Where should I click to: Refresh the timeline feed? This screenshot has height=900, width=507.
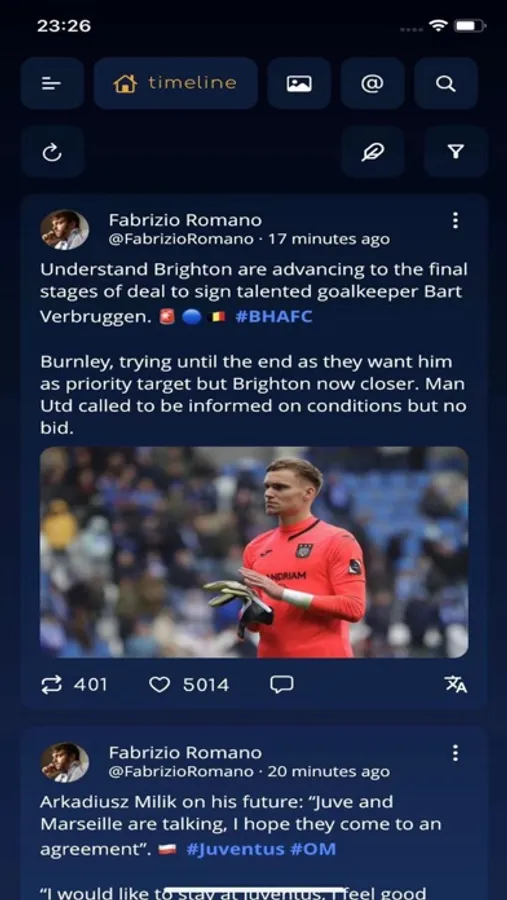[53, 152]
